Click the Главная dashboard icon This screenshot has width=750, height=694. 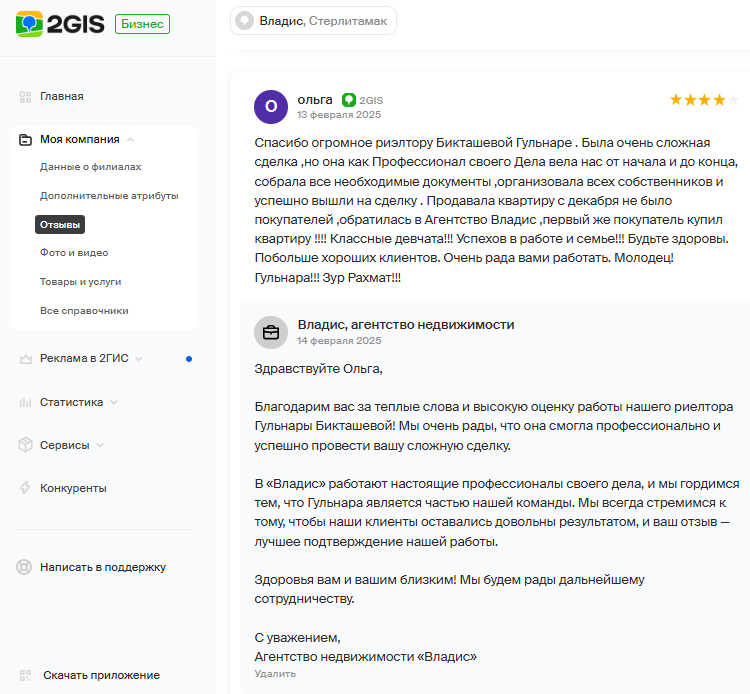[x=25, y=97]
